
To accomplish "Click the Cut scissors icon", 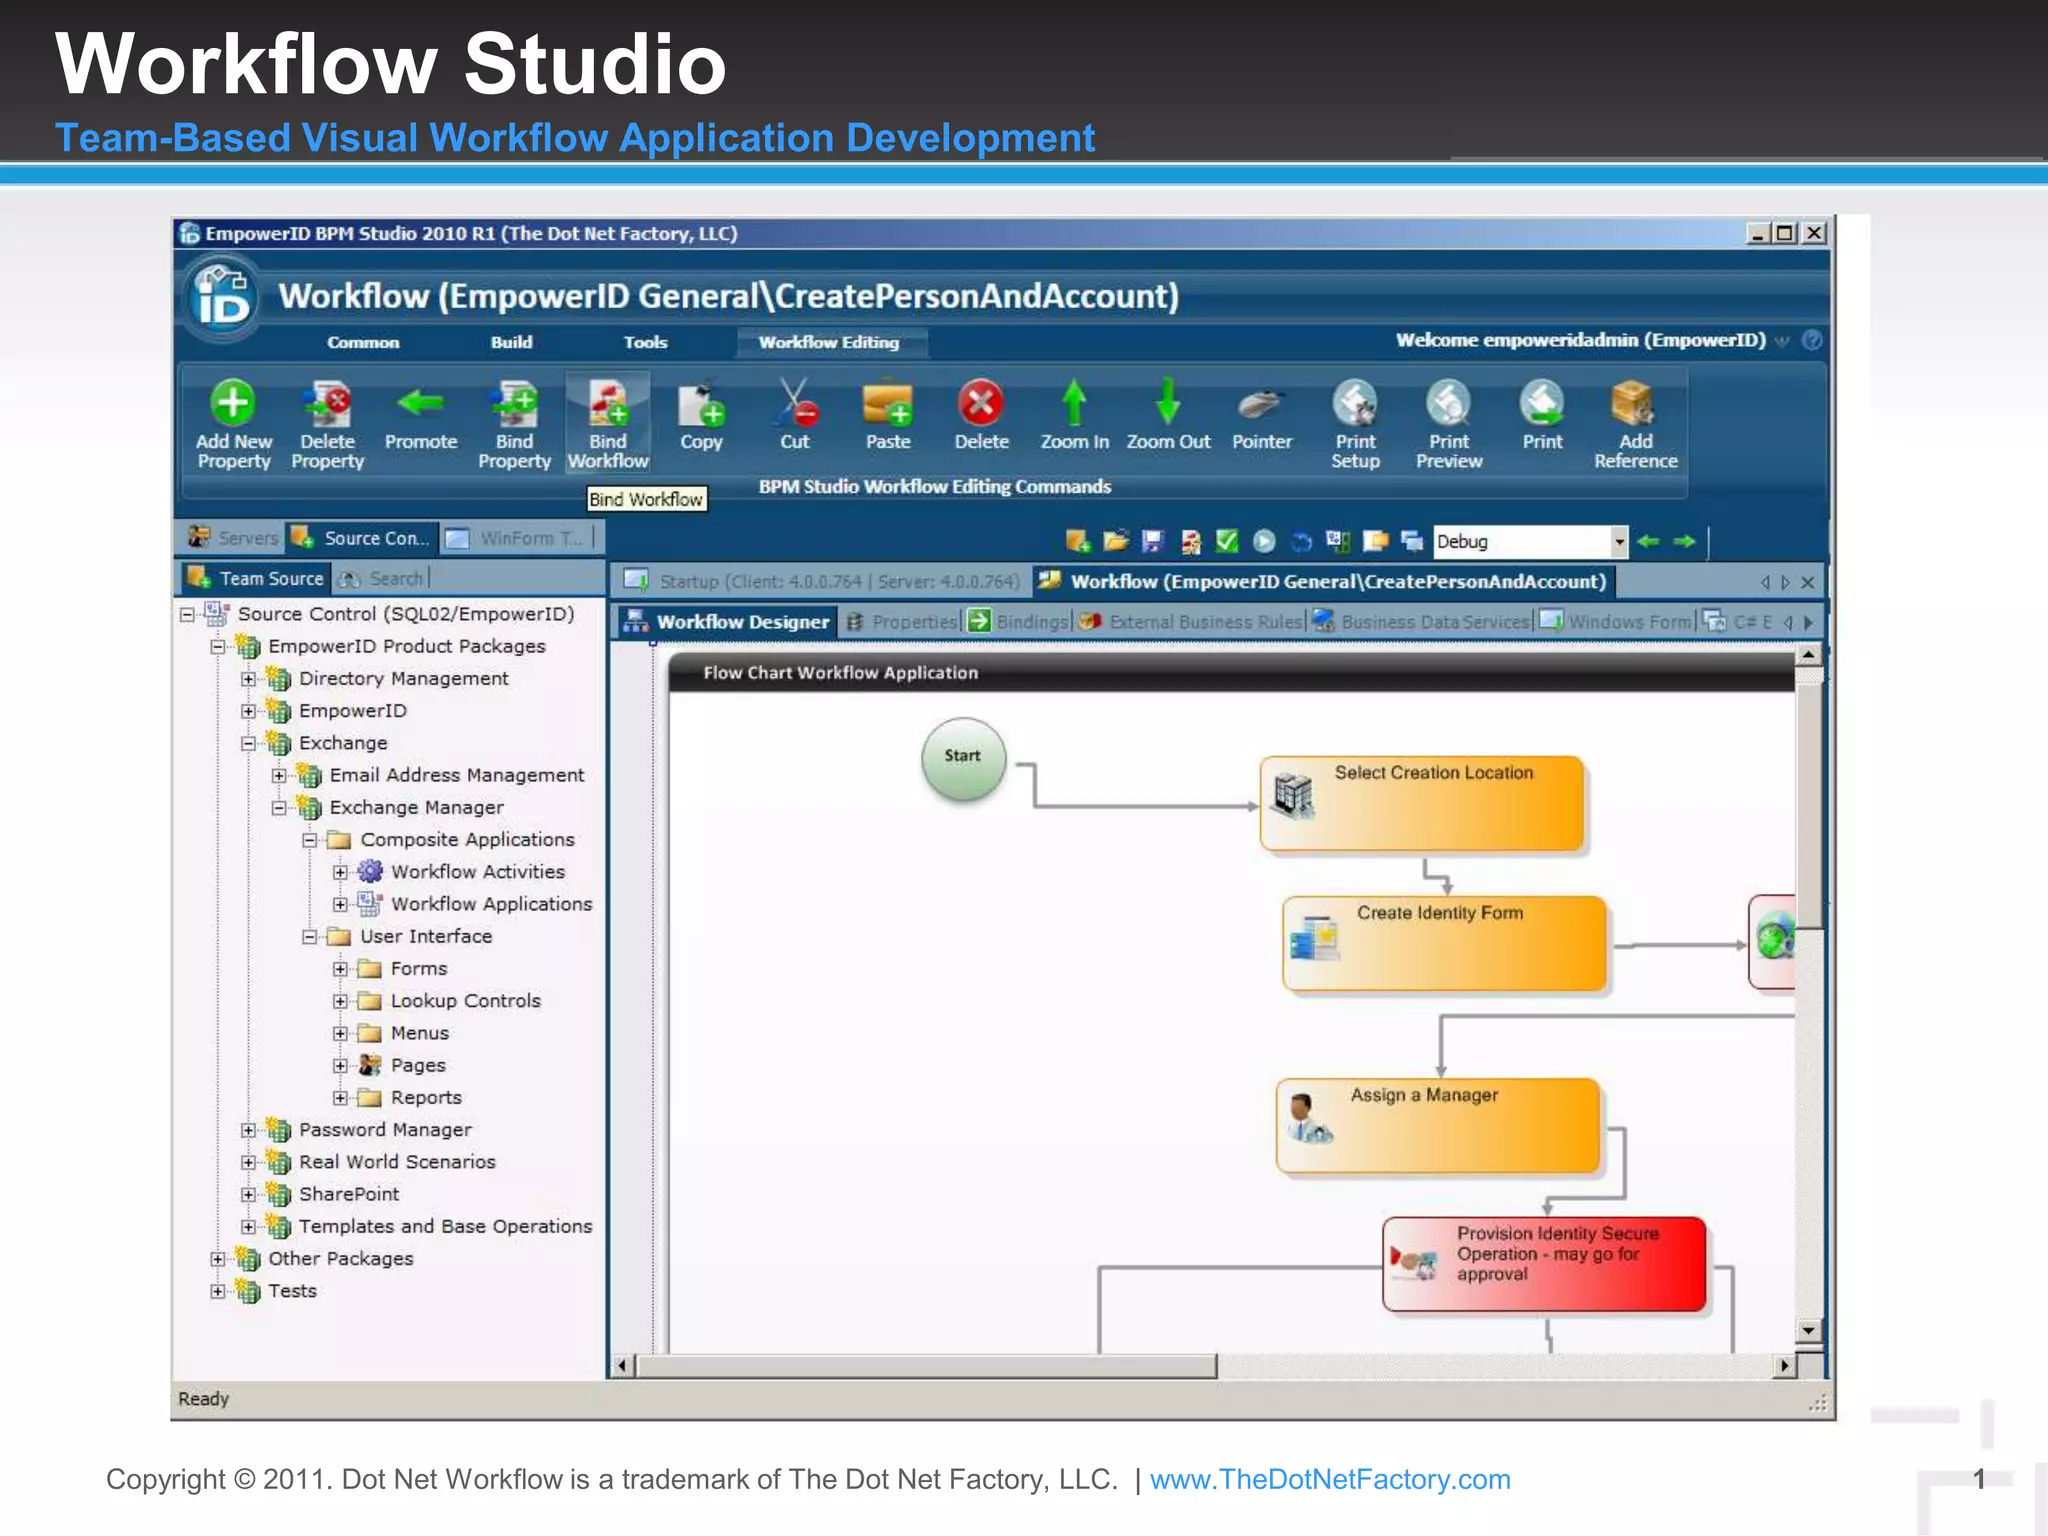I will (795, 404).
